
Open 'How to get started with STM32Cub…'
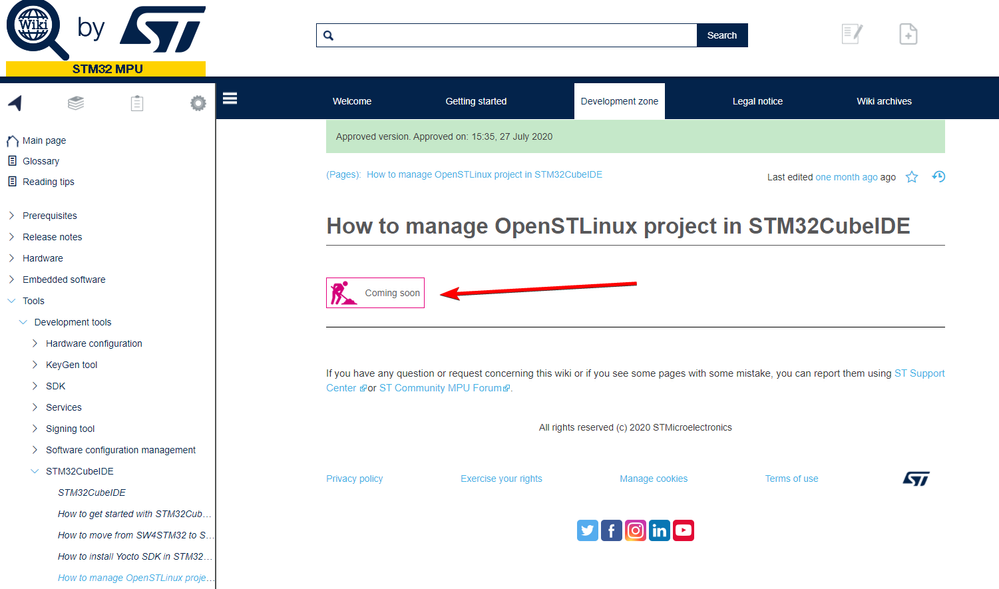coord(134,514)
